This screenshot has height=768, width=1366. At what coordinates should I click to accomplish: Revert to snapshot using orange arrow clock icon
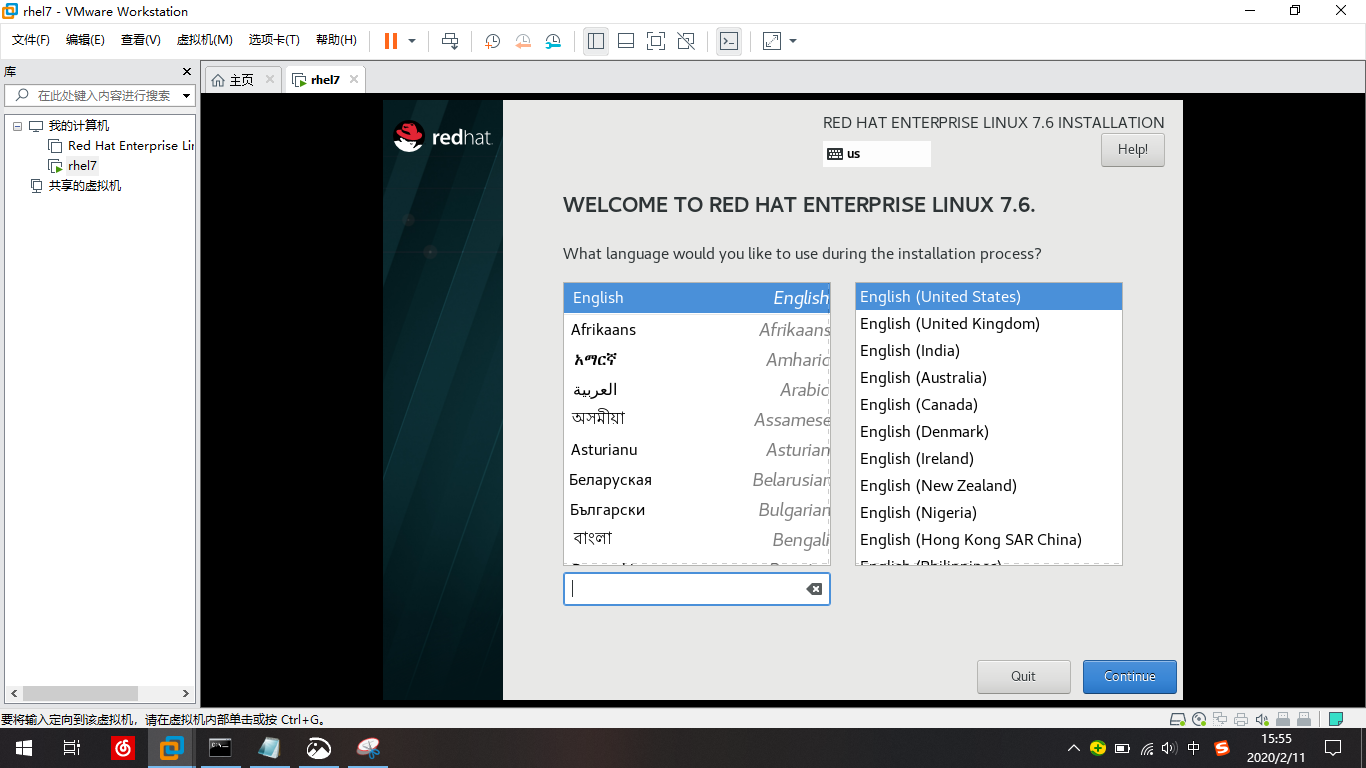click(523, 41)
